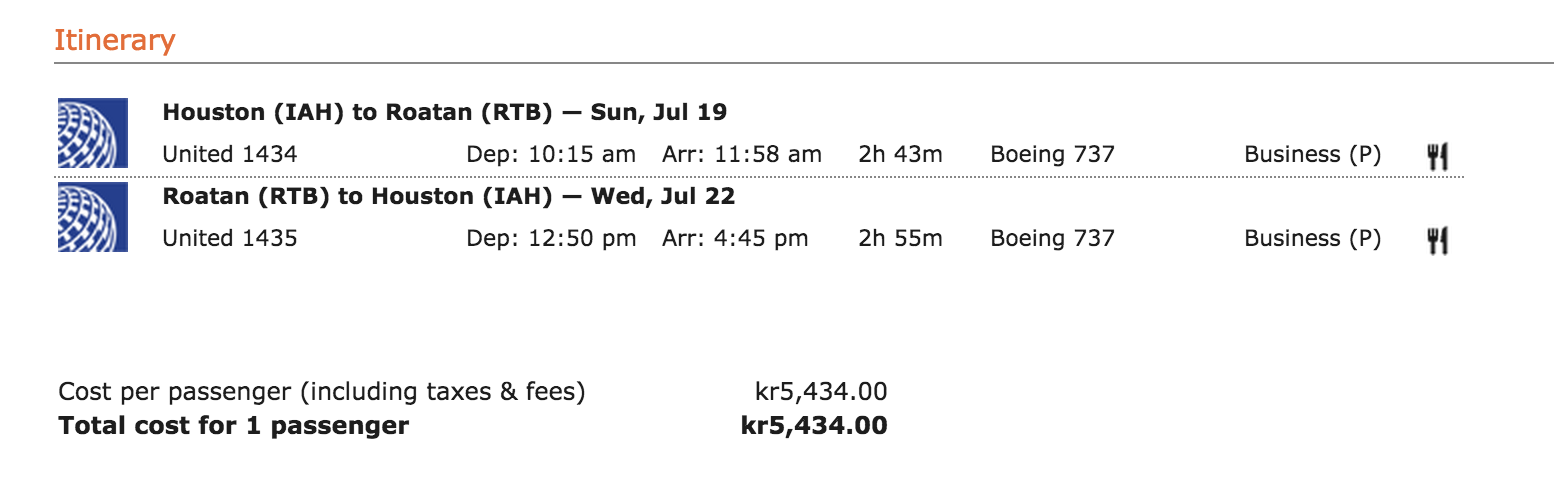Click the meal icon on flight United 1434
Viewport: 1568px width, 496px height.
pos(1437,156)
